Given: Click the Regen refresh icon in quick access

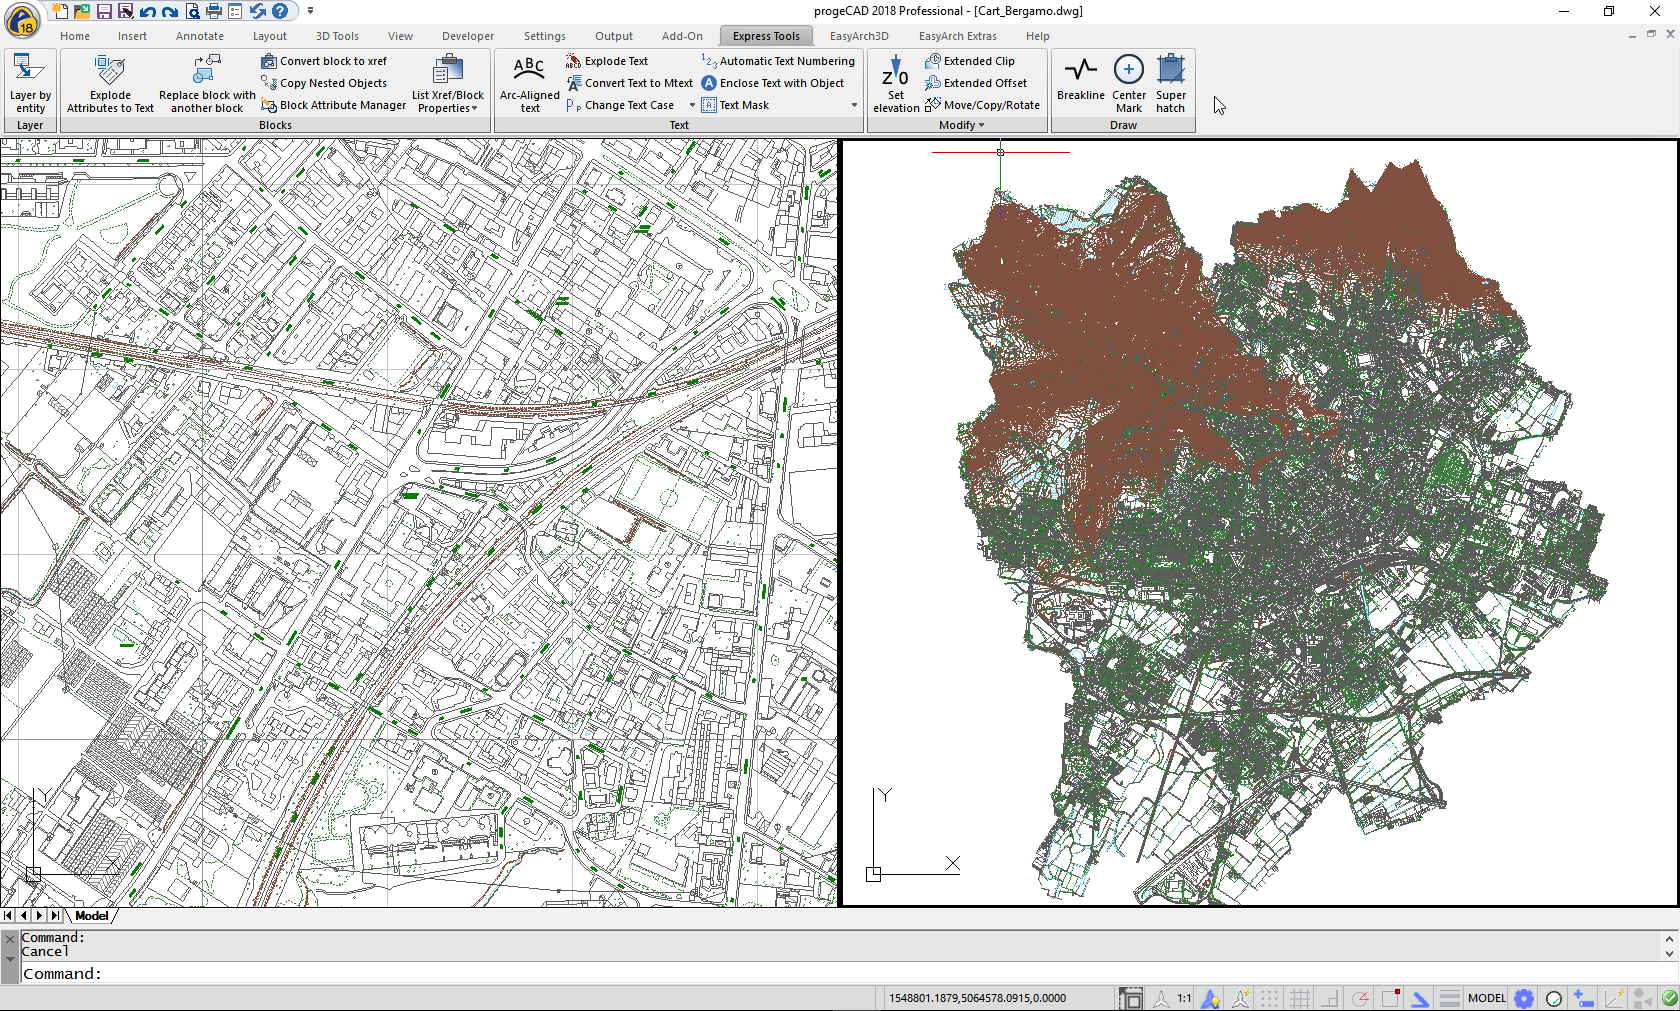Looking at the screenshot, I should [x=258, y=11].
